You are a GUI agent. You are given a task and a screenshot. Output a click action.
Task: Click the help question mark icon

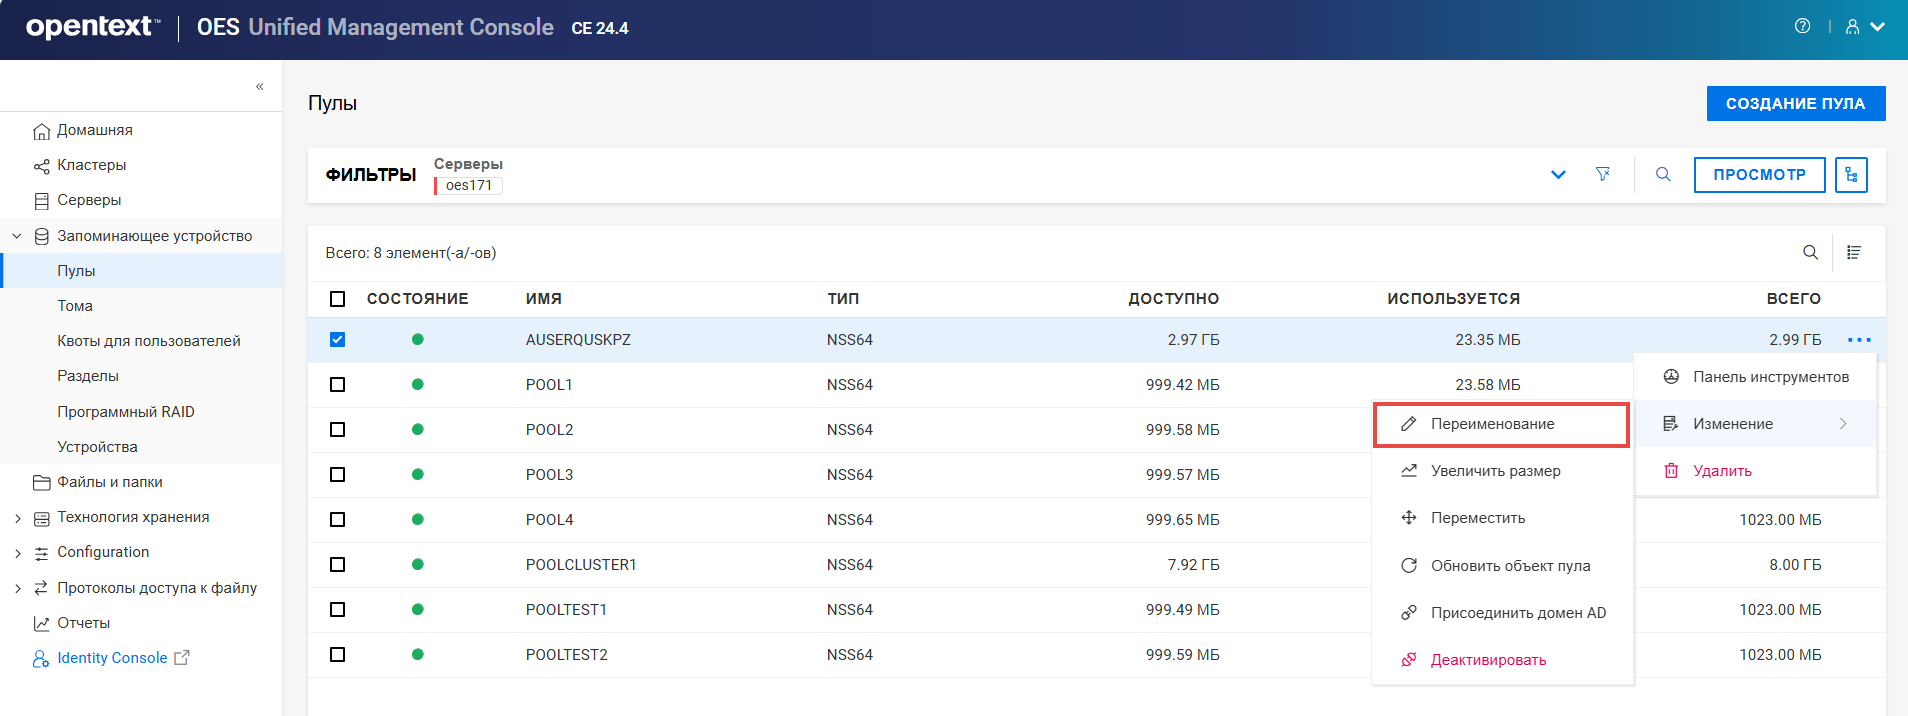click(1802, 27)
